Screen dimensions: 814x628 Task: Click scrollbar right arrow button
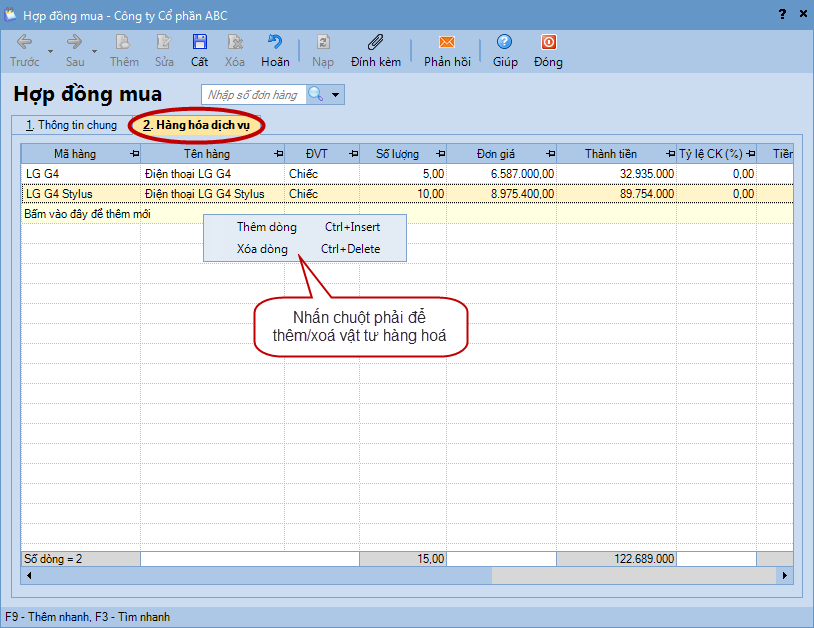(x=785, y=576)
